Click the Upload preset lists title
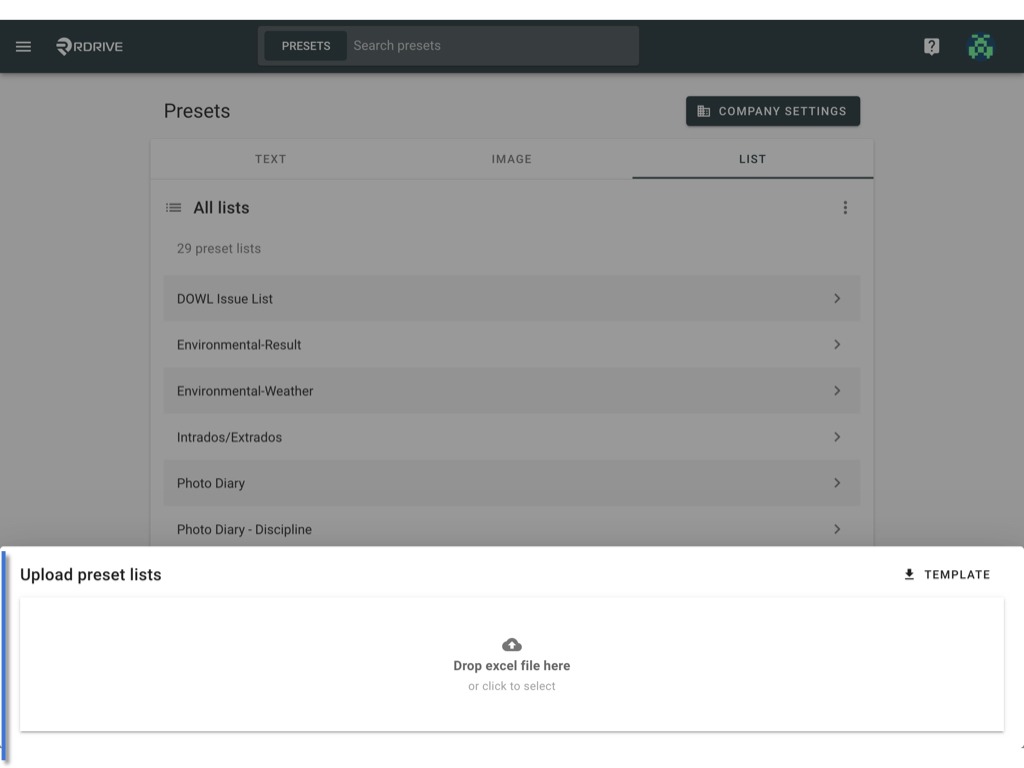Image resolution: width=1024 pixels, height=768 pixels. [91, 575]
